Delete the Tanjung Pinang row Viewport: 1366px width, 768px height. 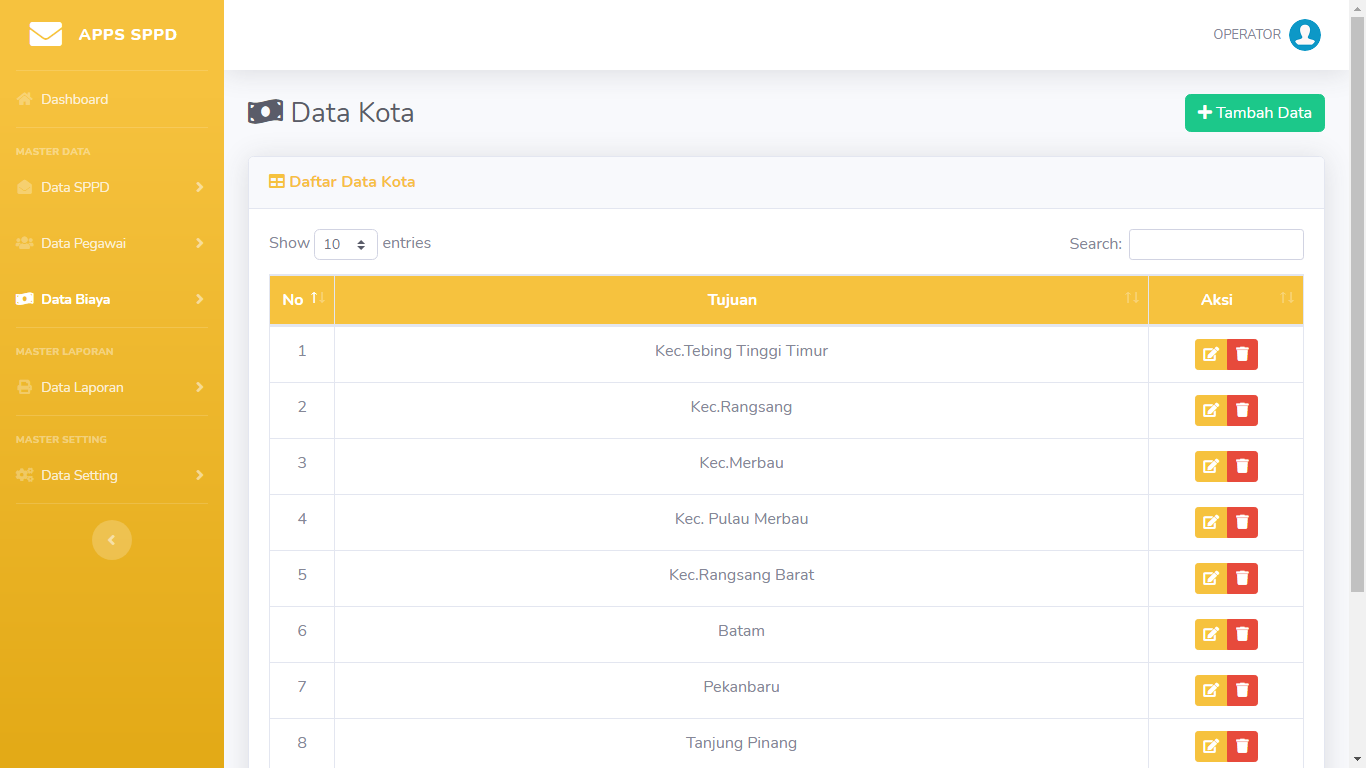1242,746
